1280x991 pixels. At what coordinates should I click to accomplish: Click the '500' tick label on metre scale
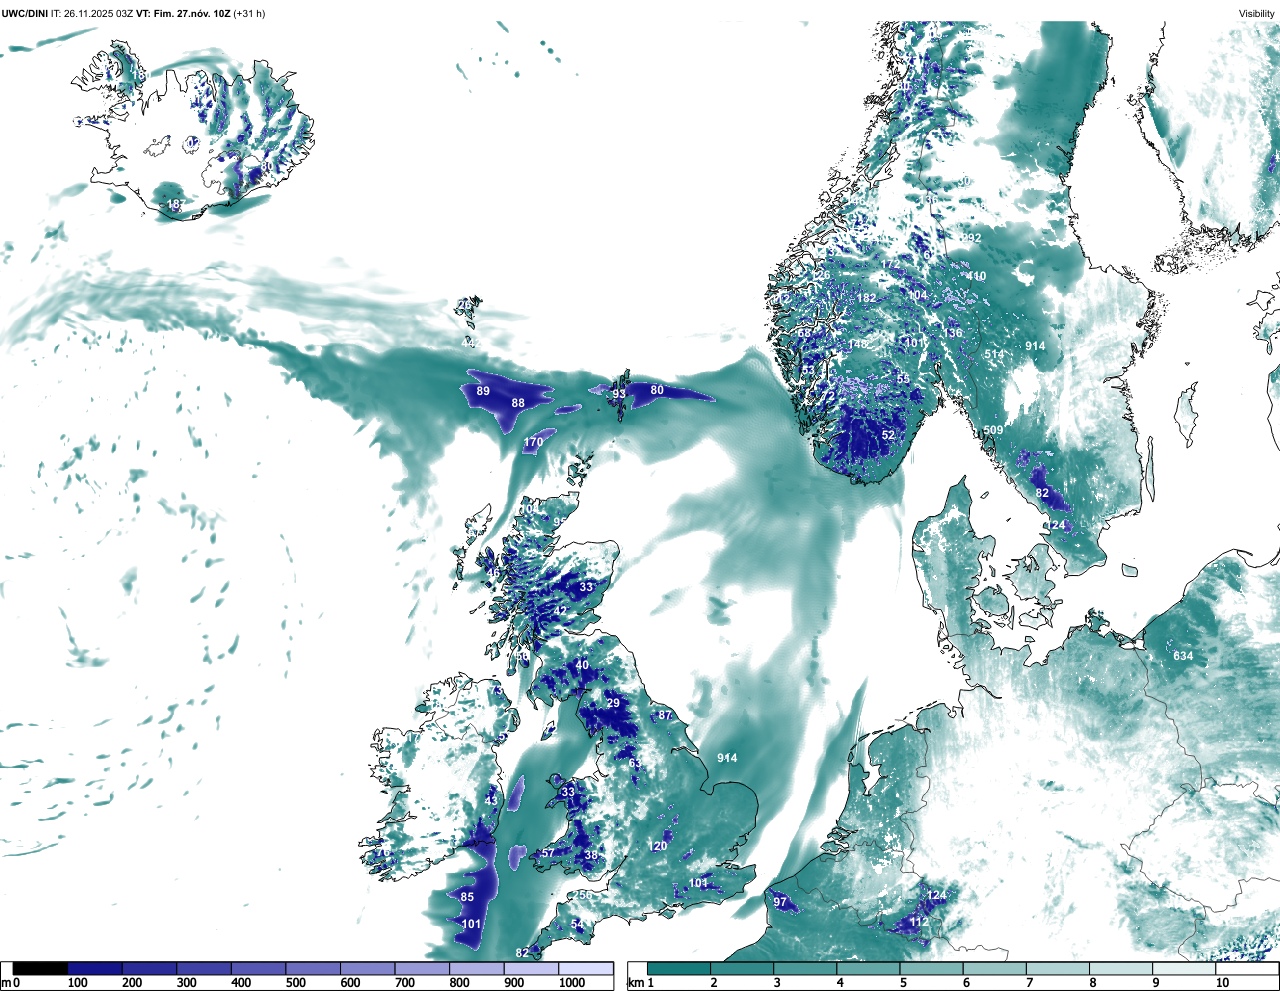(x=296, y=983)
